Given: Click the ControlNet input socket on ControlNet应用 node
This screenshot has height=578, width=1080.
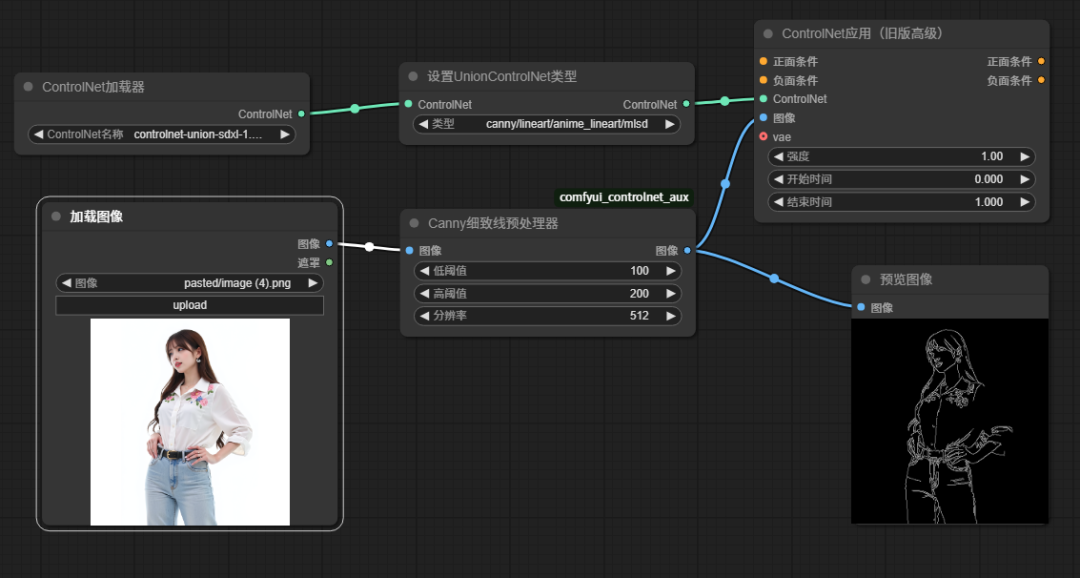Looking at the screenshot, I should (x=763, y=99).
